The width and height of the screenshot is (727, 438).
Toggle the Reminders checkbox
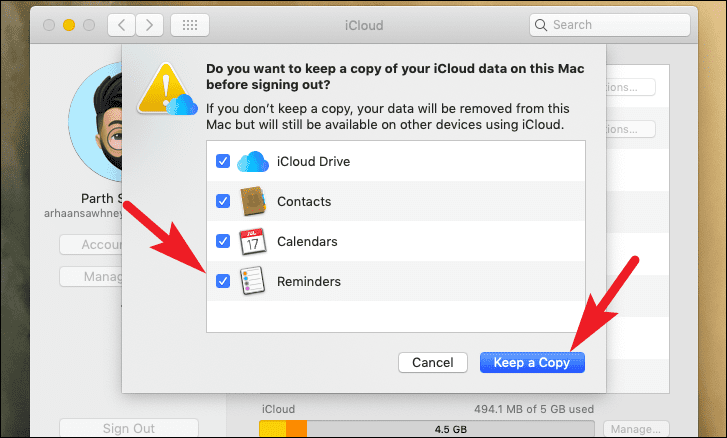click(x=223, y=281)
